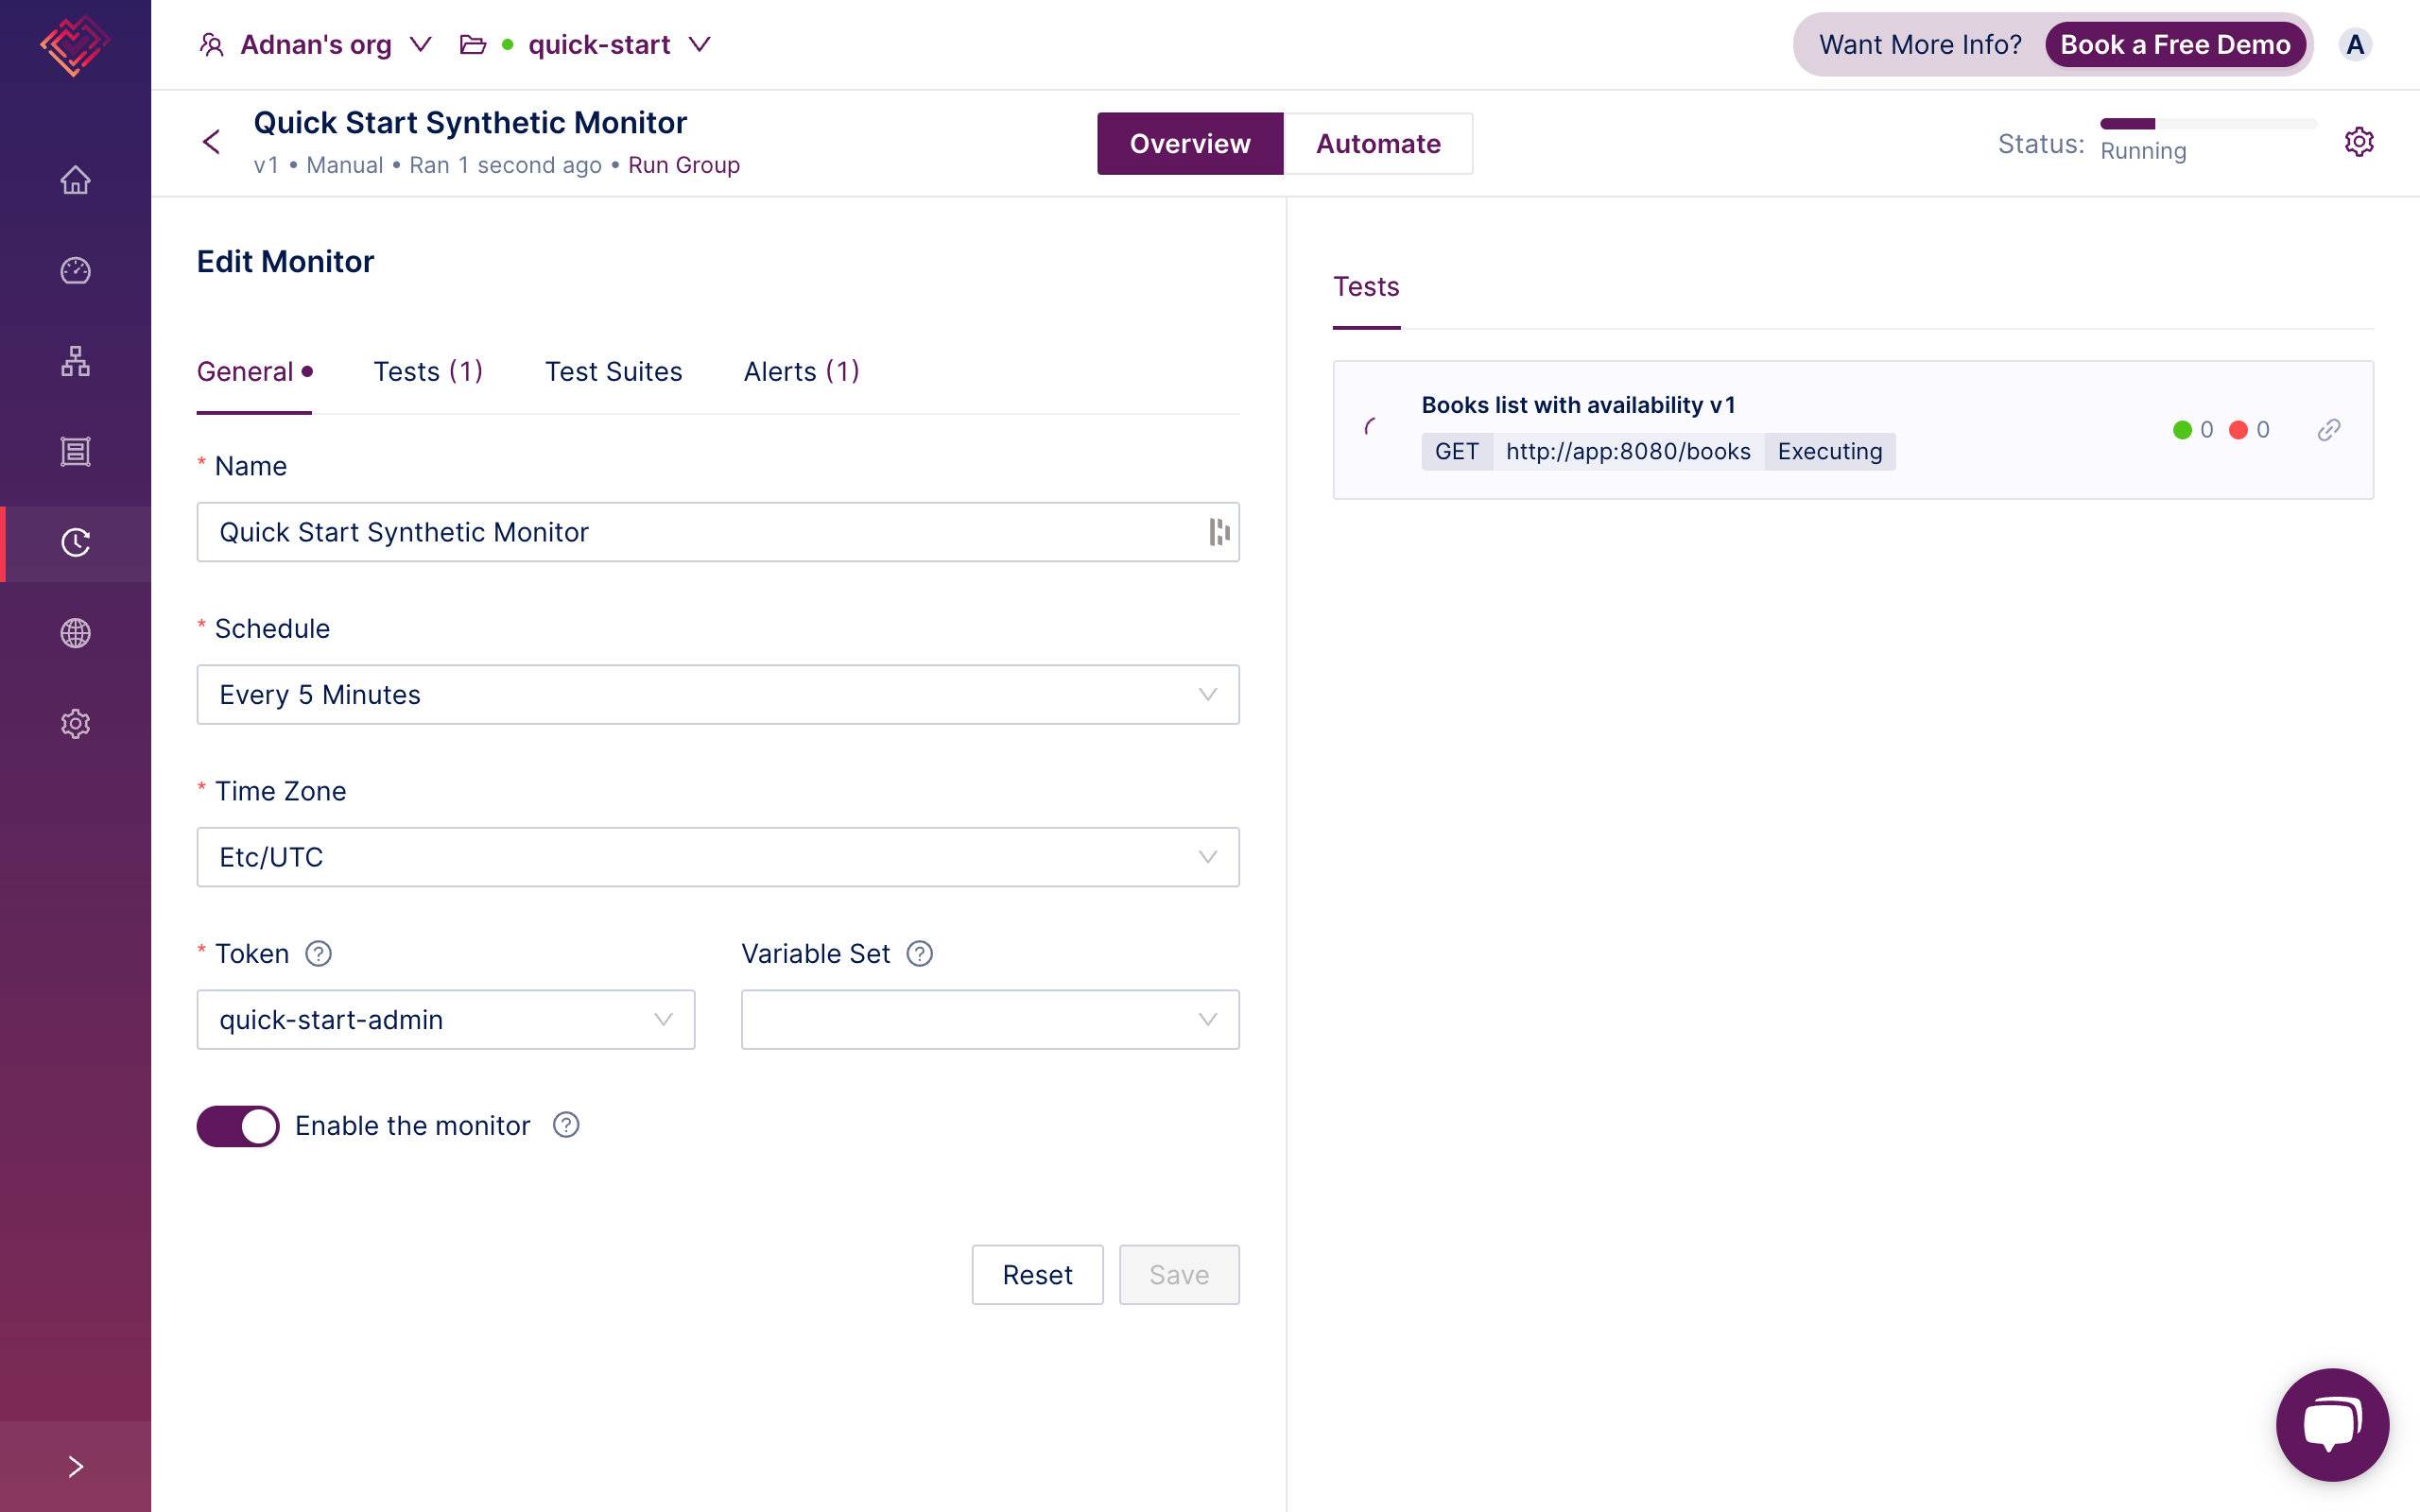Switch to the Overview tab

pos(1190,144)
